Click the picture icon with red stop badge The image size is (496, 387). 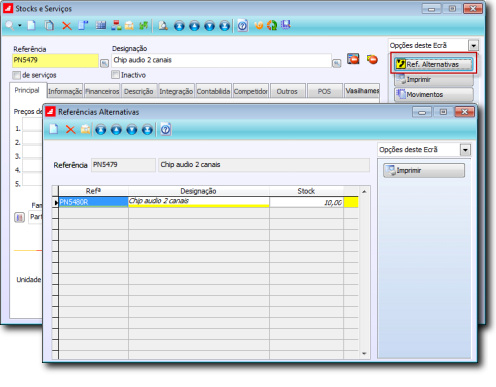click(x=353, y=59)
